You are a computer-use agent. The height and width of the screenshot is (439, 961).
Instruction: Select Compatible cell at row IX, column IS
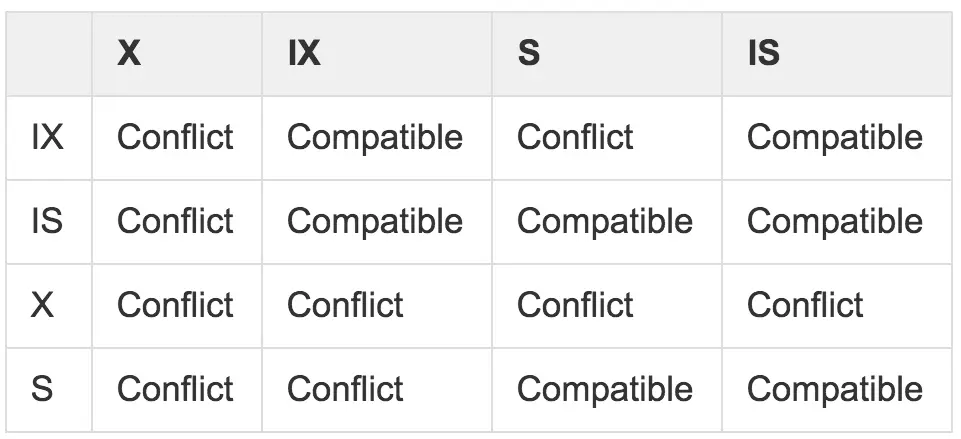(835, 137)
